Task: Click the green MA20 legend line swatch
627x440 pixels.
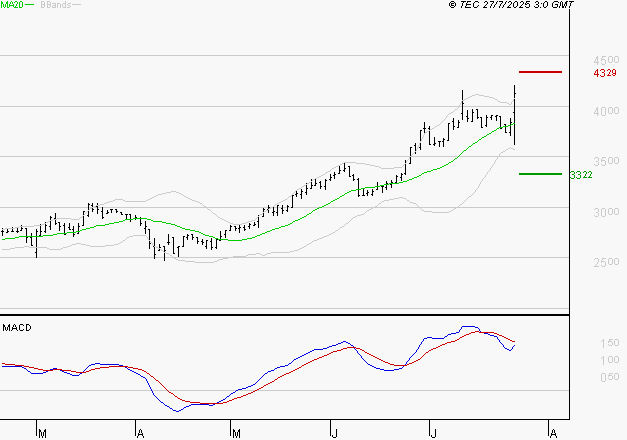Action: [29, 6]
